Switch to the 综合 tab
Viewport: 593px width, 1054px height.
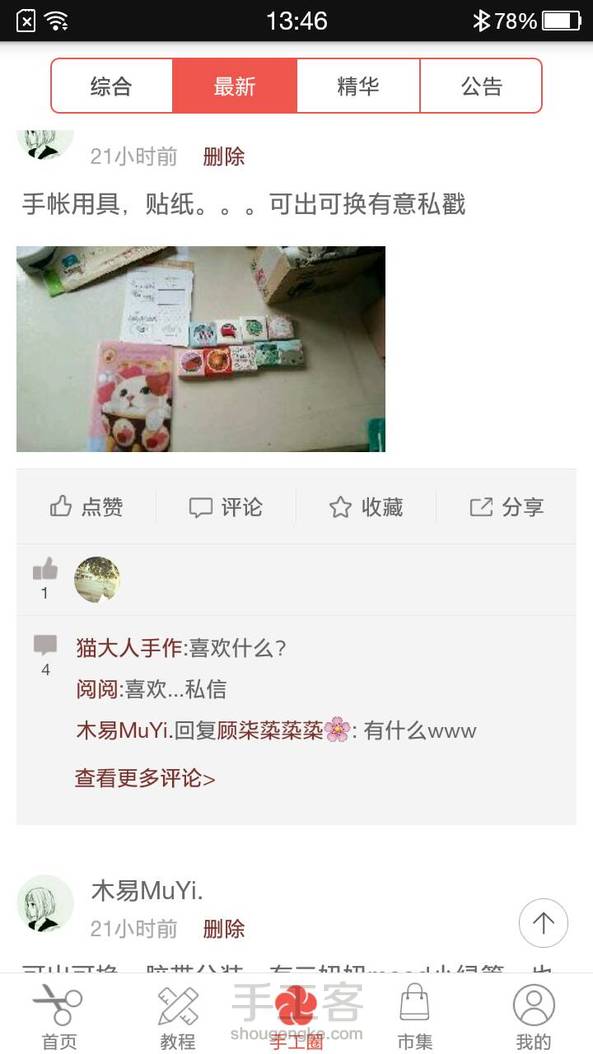coord(112,85)
